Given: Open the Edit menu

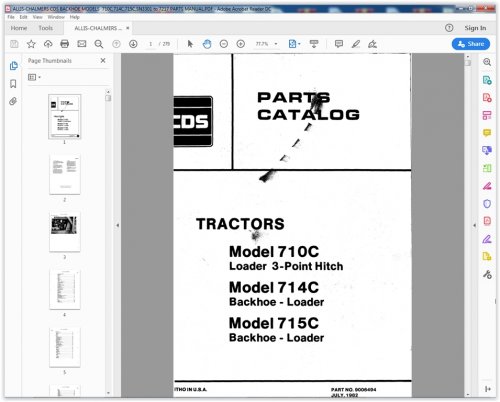Looking at the screenshot, I should (x=23, y=17).
